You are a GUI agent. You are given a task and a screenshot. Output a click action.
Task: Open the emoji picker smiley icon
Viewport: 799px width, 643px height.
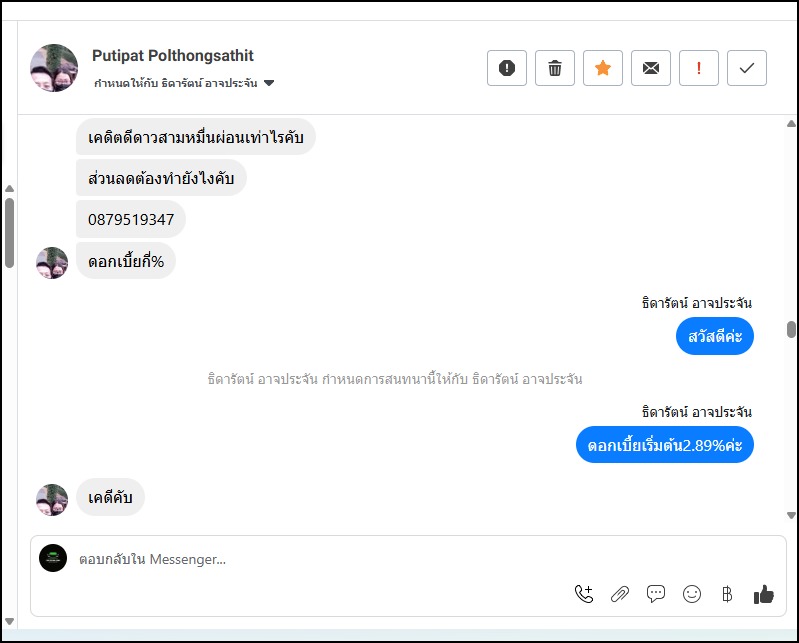tap(692, 594)
